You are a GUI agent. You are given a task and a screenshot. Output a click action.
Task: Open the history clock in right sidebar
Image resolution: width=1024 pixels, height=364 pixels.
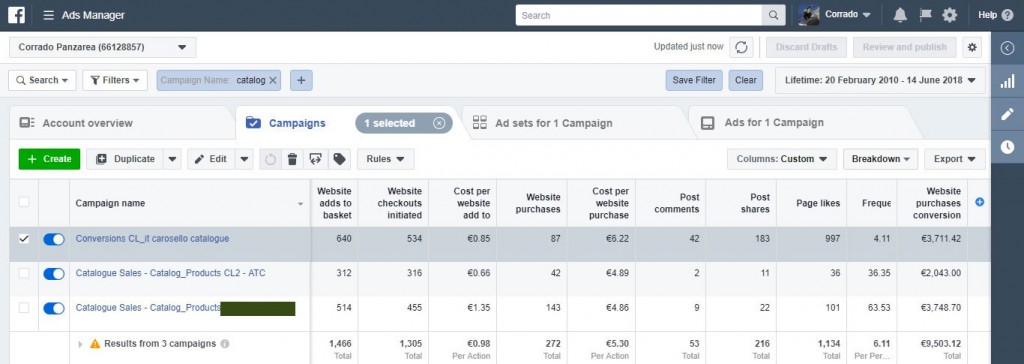point(1008,148)
